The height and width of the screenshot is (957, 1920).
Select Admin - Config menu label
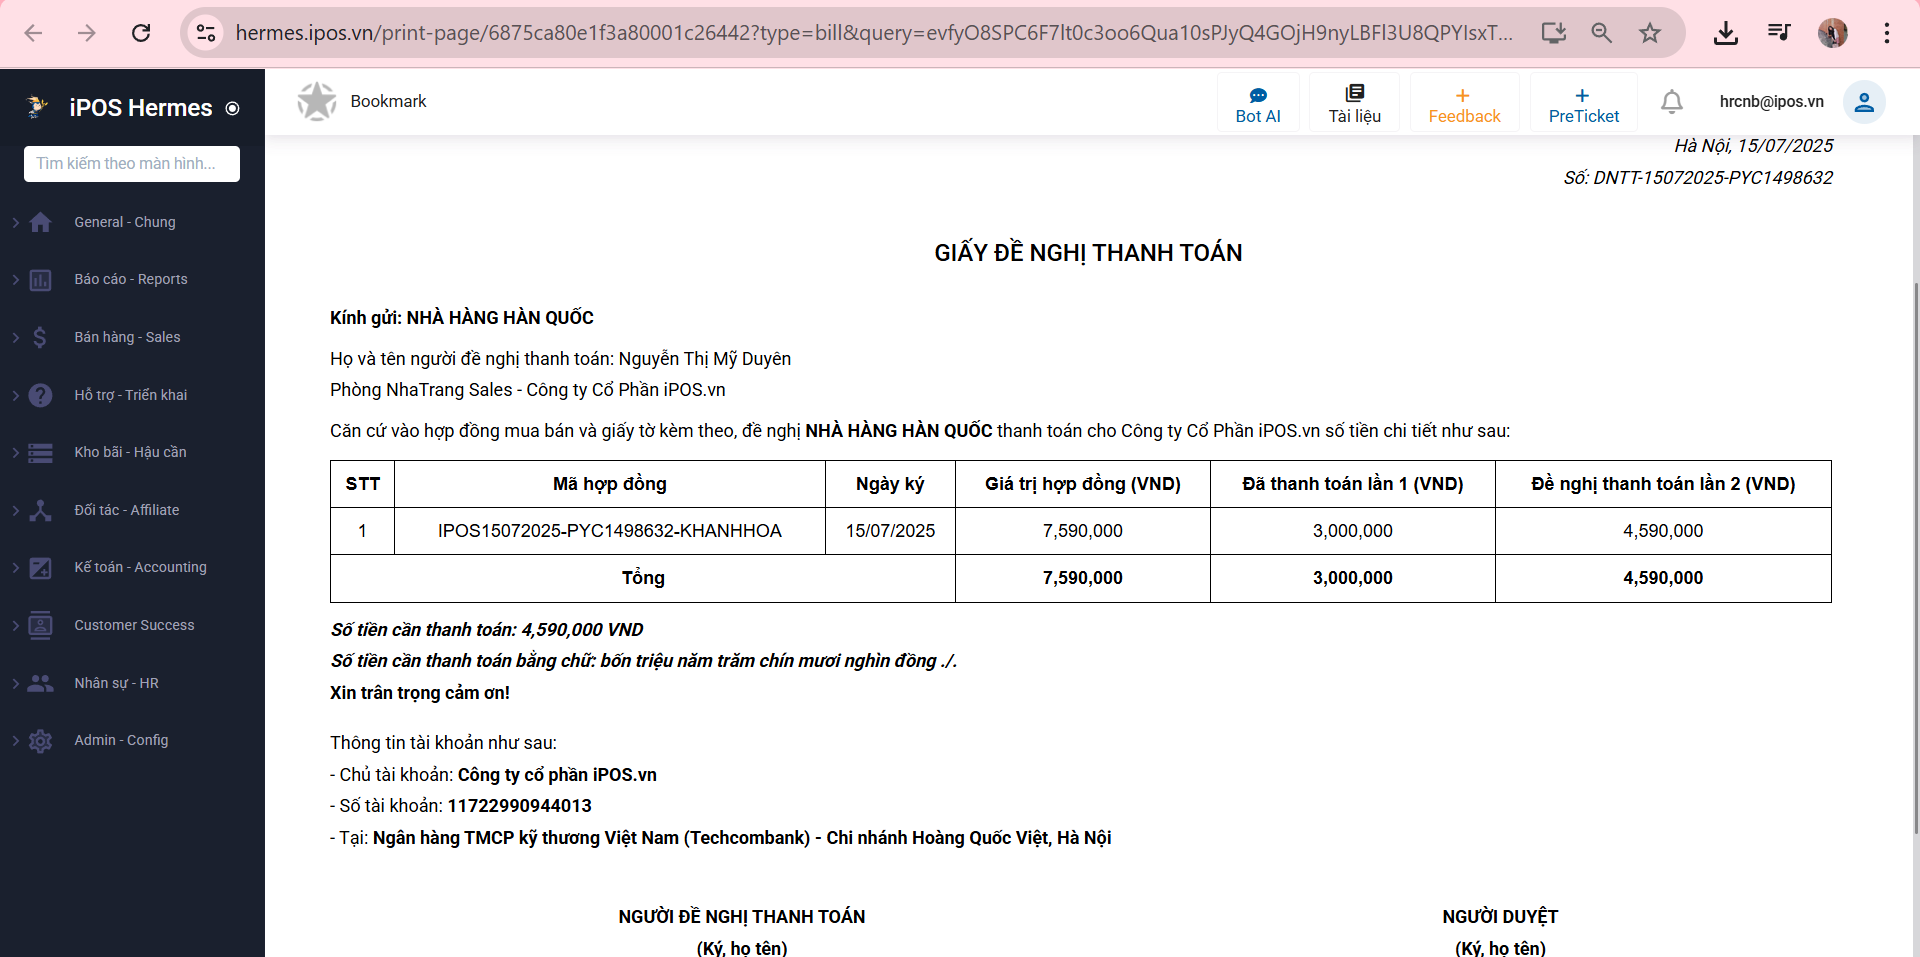coord(121,740)
